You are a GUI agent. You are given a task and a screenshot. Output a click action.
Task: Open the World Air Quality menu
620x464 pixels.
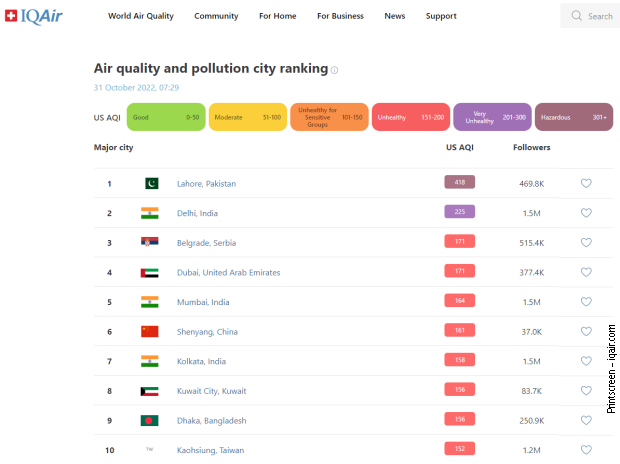(141, 16)
